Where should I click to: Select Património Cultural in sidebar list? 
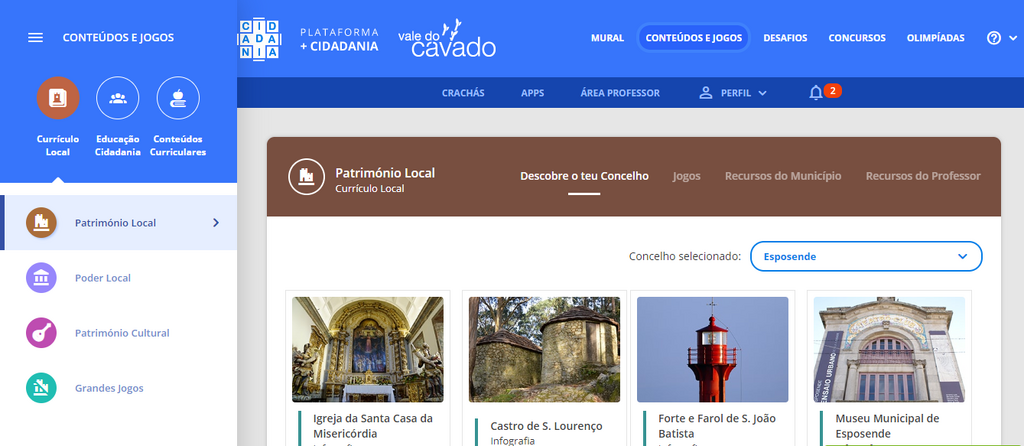click(x=122, y=333)
